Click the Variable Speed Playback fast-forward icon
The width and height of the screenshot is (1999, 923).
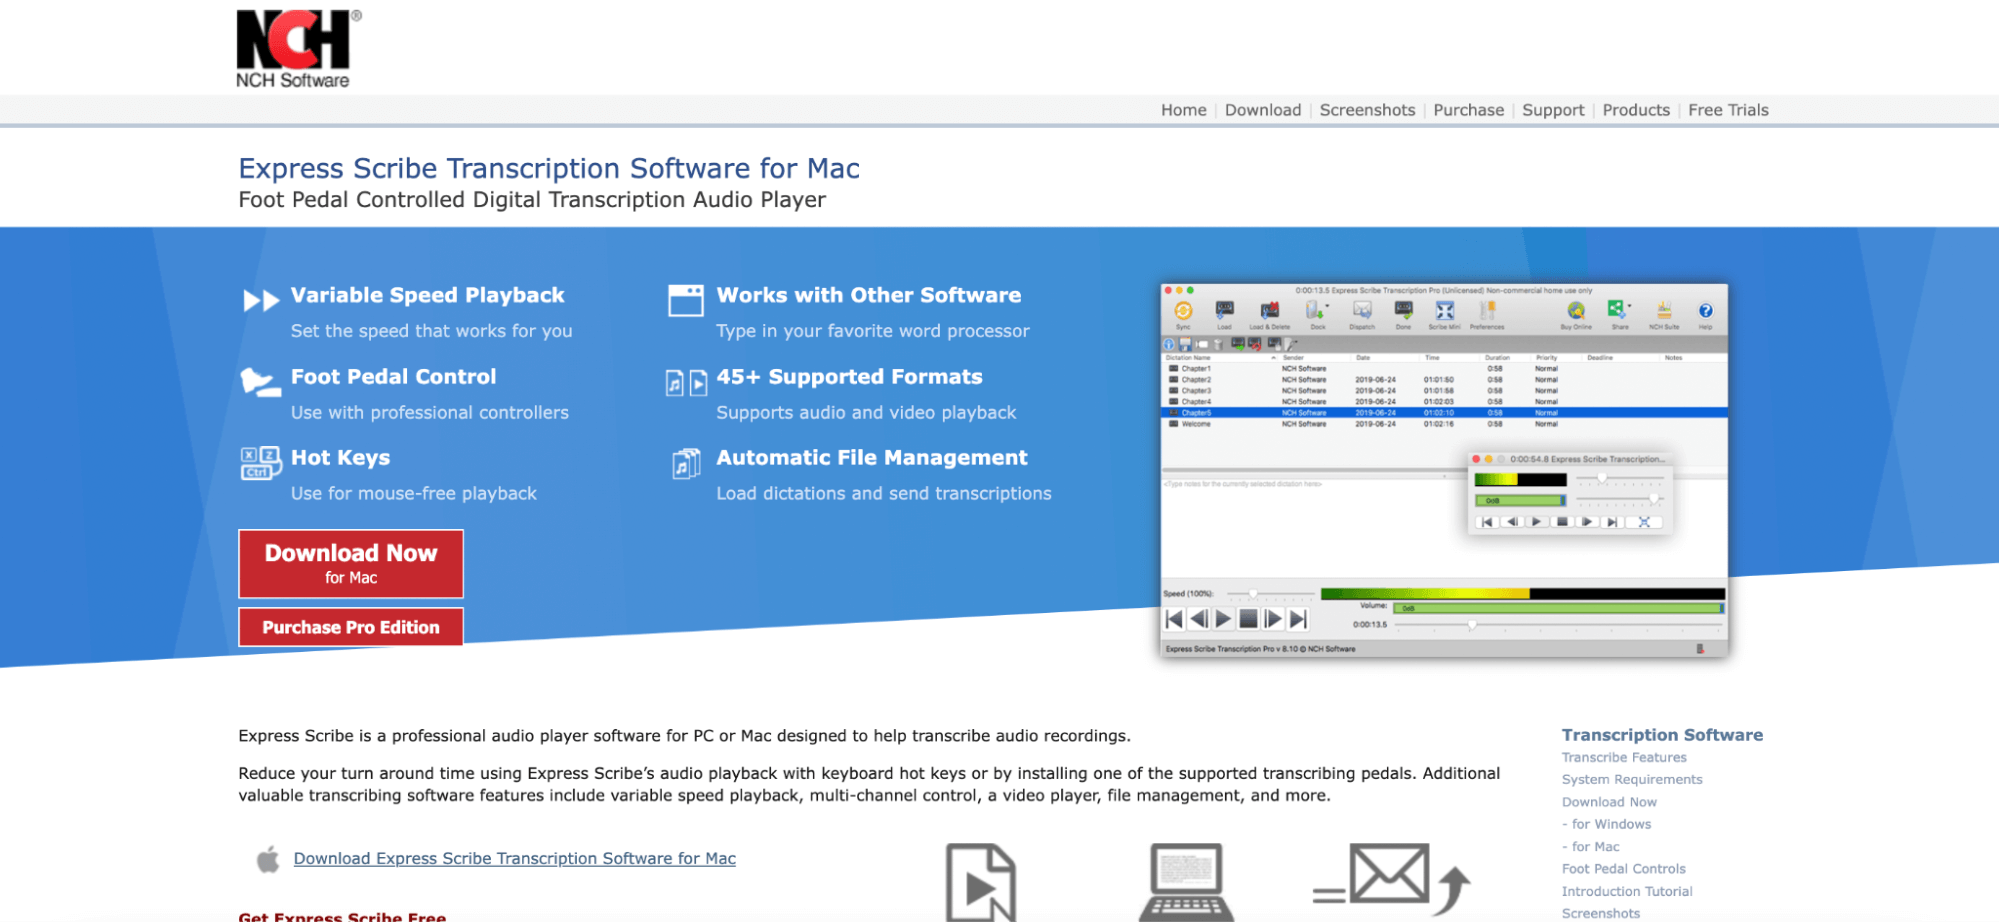pyautogui.click(x=261, y=300)
